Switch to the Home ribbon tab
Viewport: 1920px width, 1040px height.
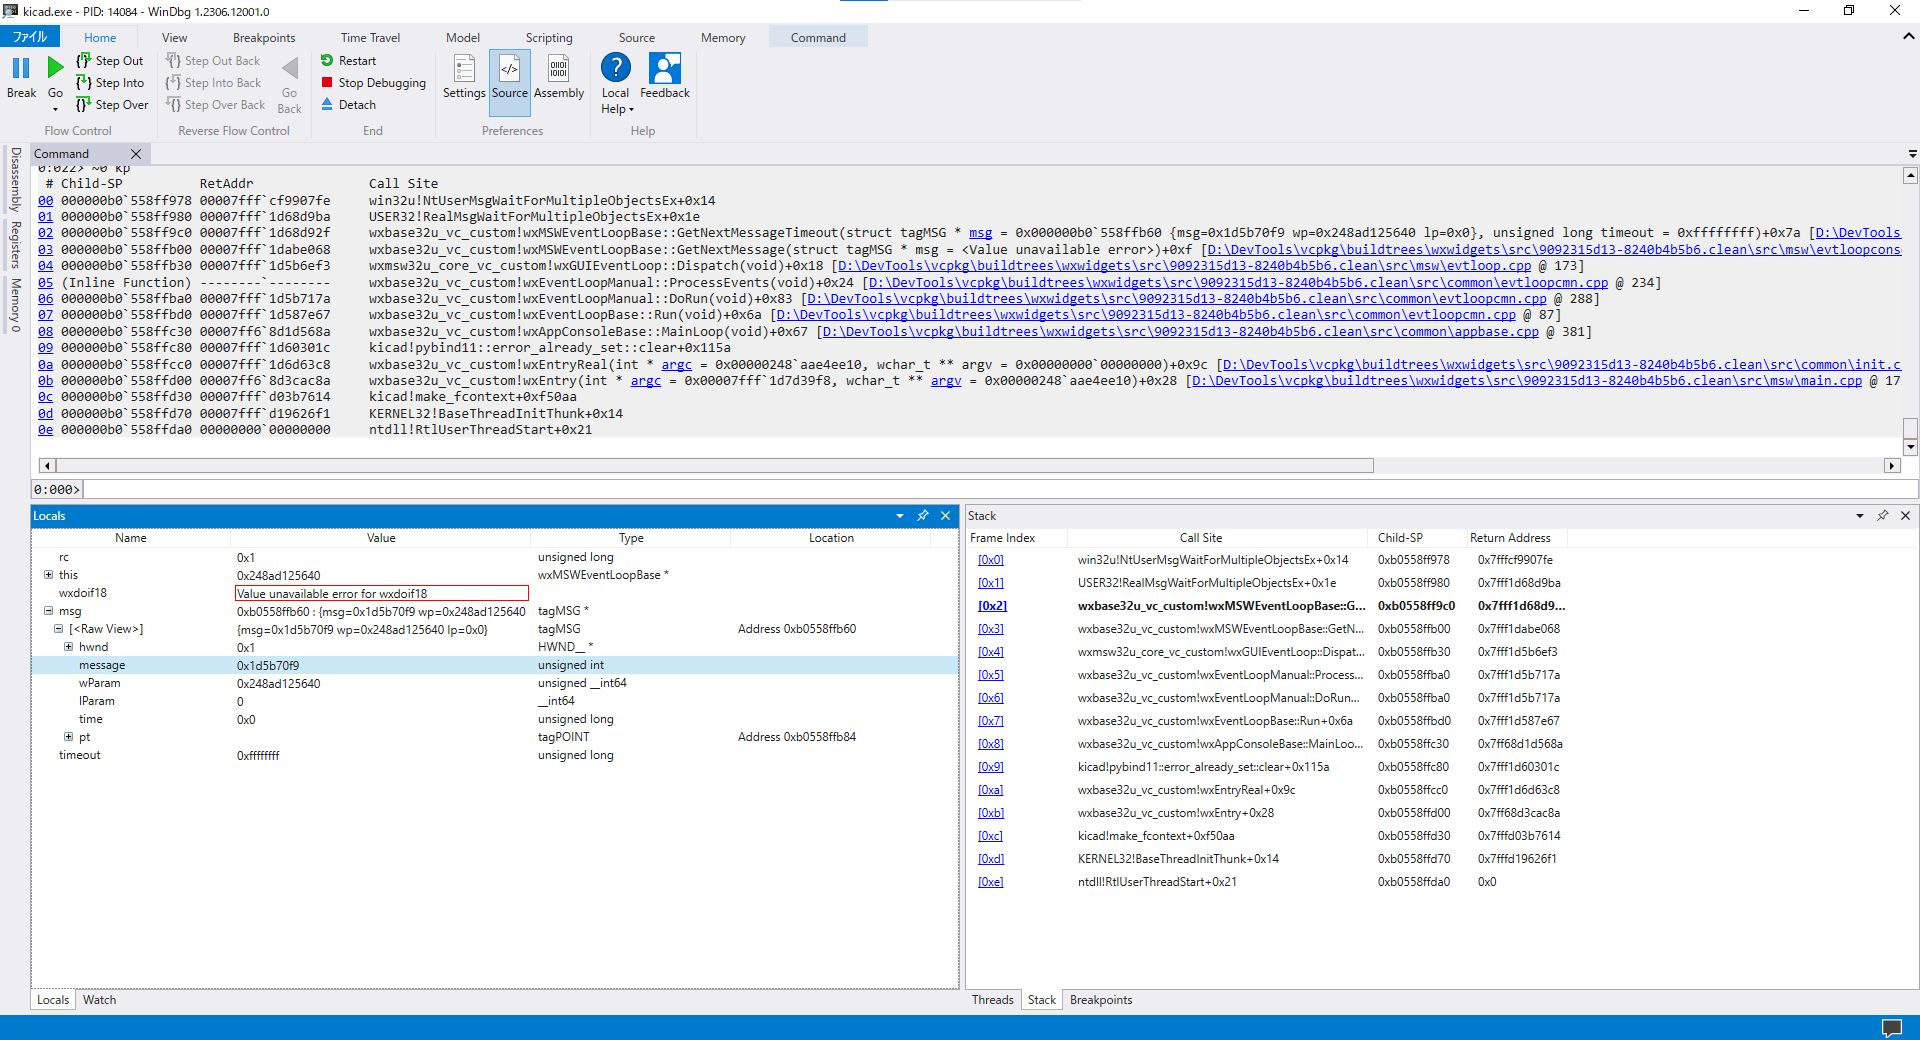[x=100, y=38]
